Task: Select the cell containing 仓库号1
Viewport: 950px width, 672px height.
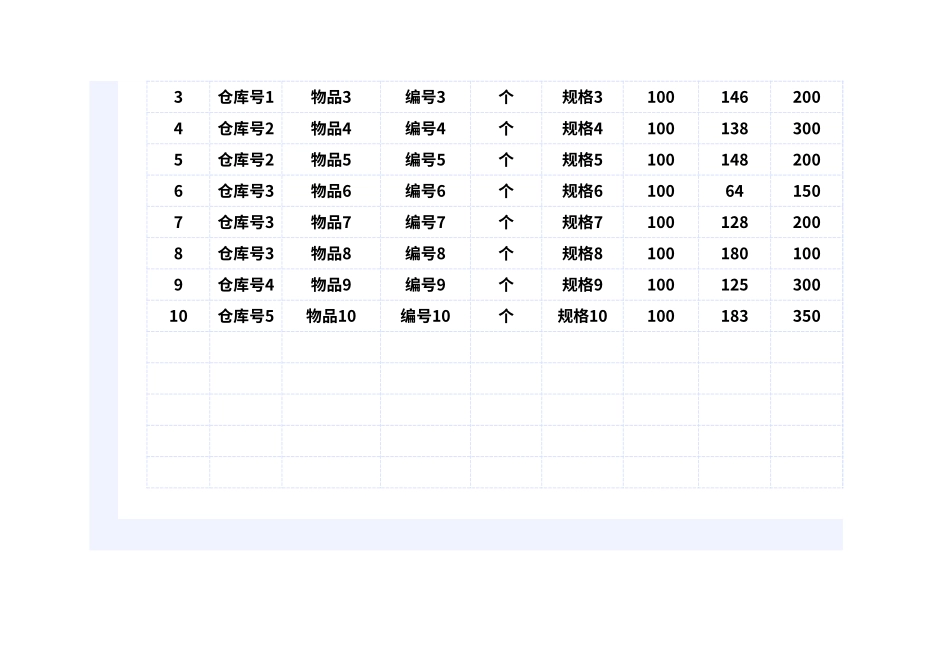Action: 245,97
